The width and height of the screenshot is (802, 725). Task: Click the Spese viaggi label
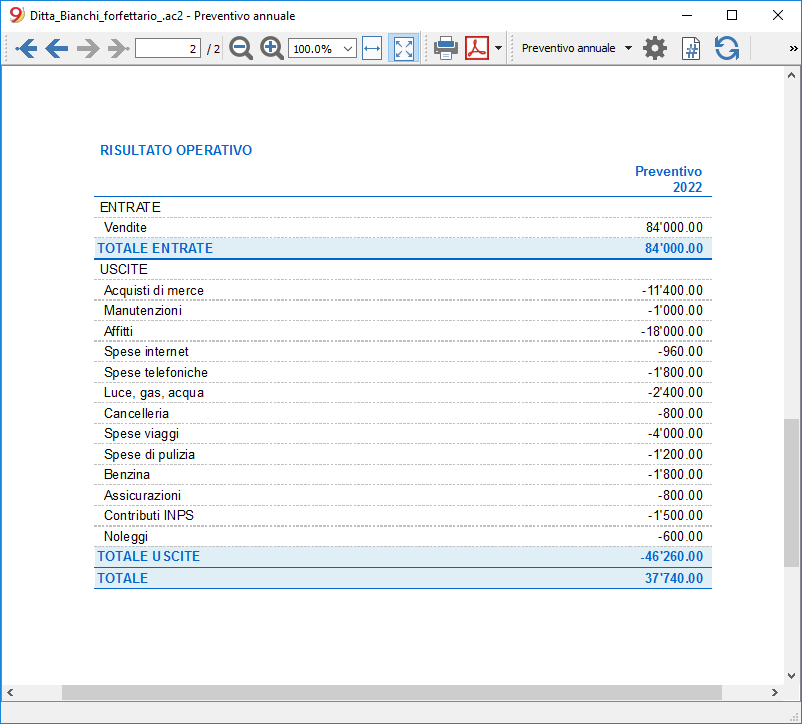coord(141,434)
